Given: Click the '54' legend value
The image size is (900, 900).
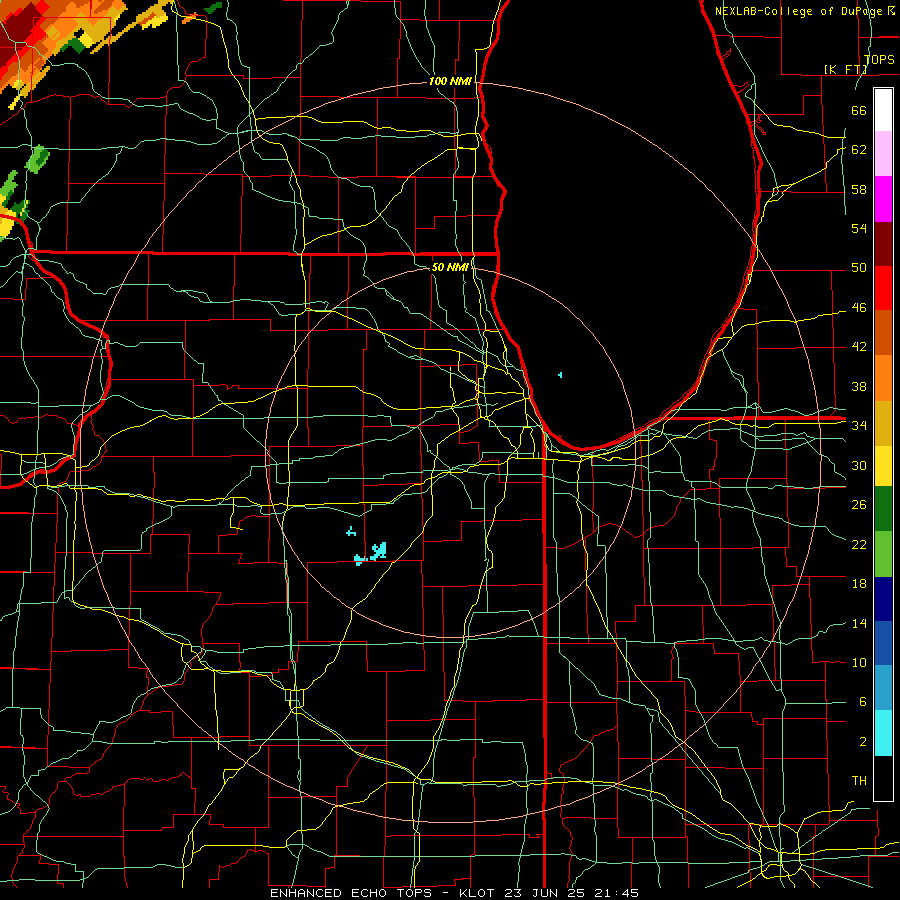Looking at the screenshot, I should 859,228.
